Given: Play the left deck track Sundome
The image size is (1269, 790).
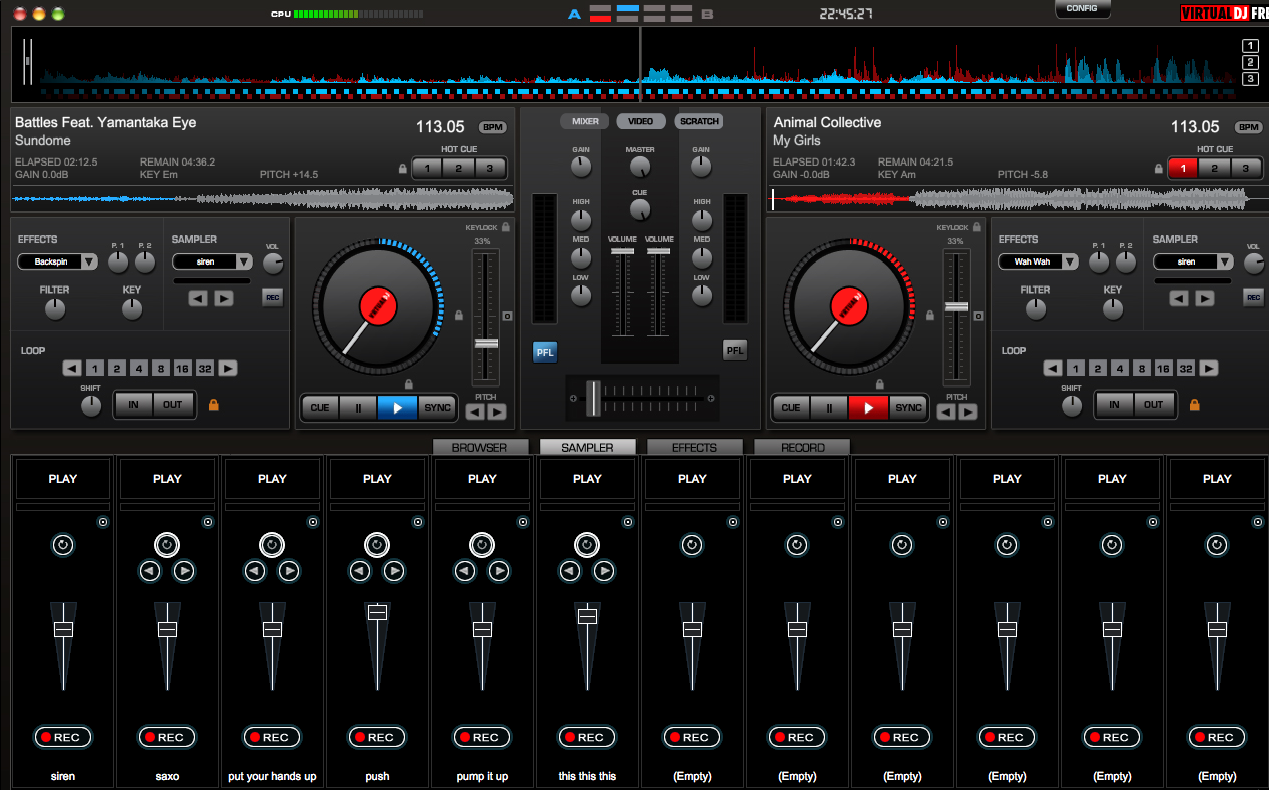Looking at the screenshot, I should pyautogui.click(x=397, y=408).
